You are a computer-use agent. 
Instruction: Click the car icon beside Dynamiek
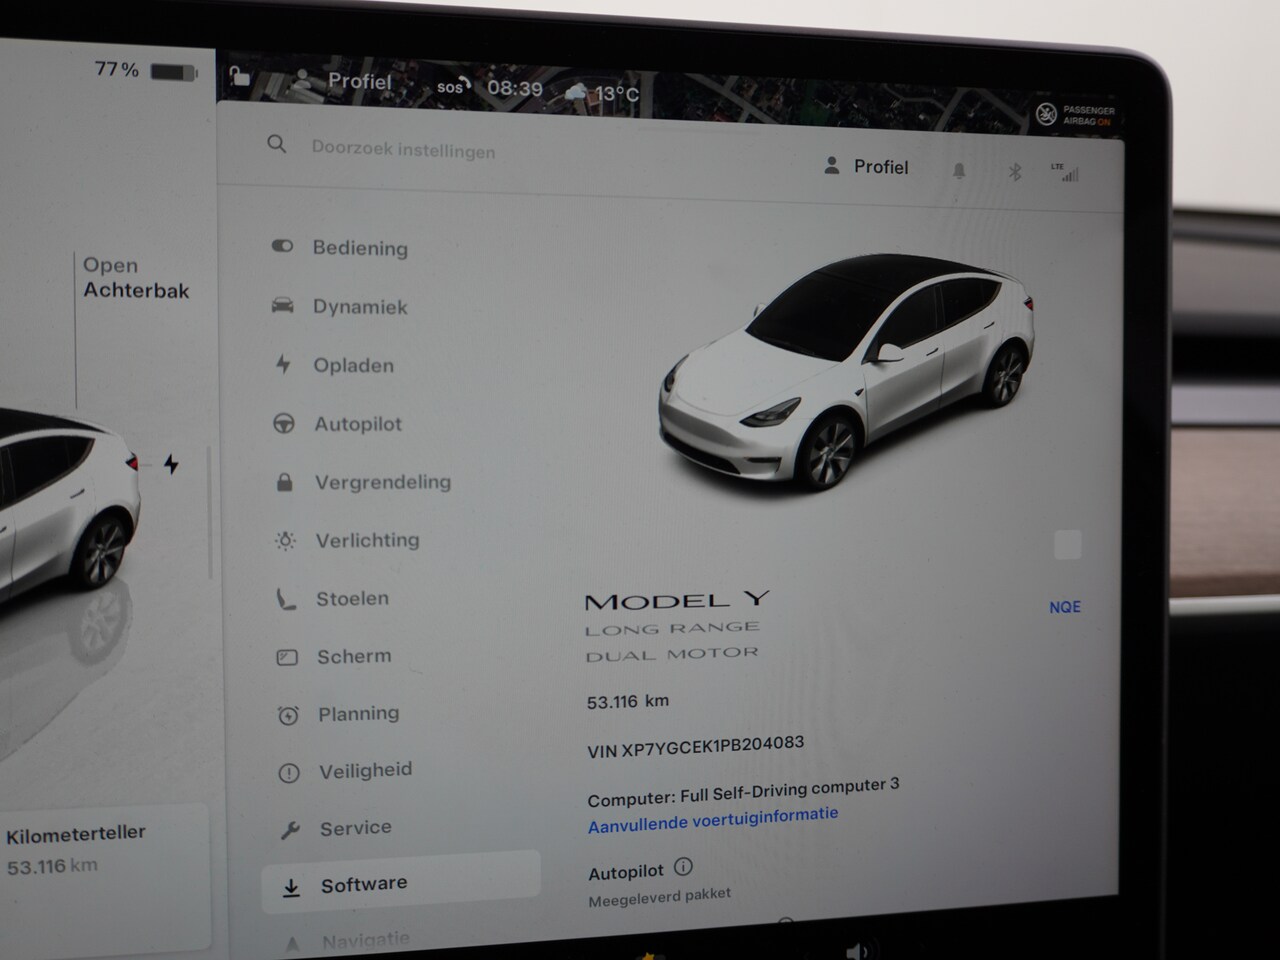click(283, 305)
